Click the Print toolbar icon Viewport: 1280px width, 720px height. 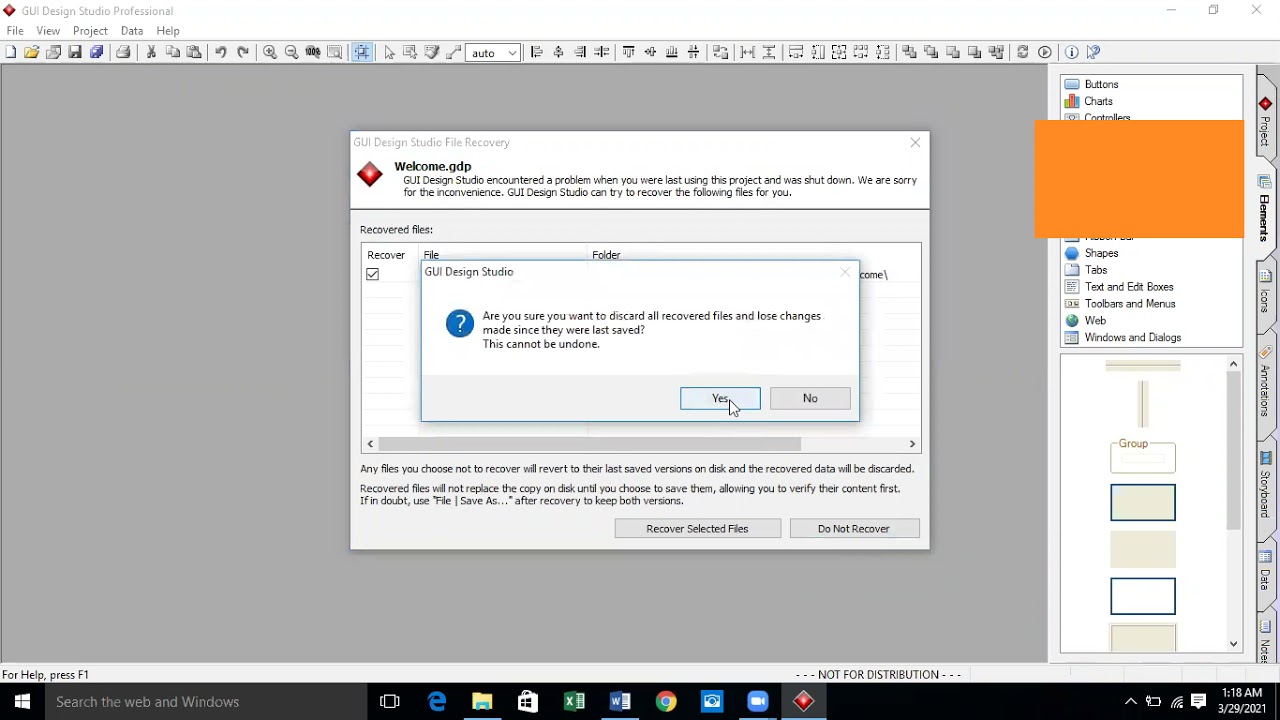point(123,52)
